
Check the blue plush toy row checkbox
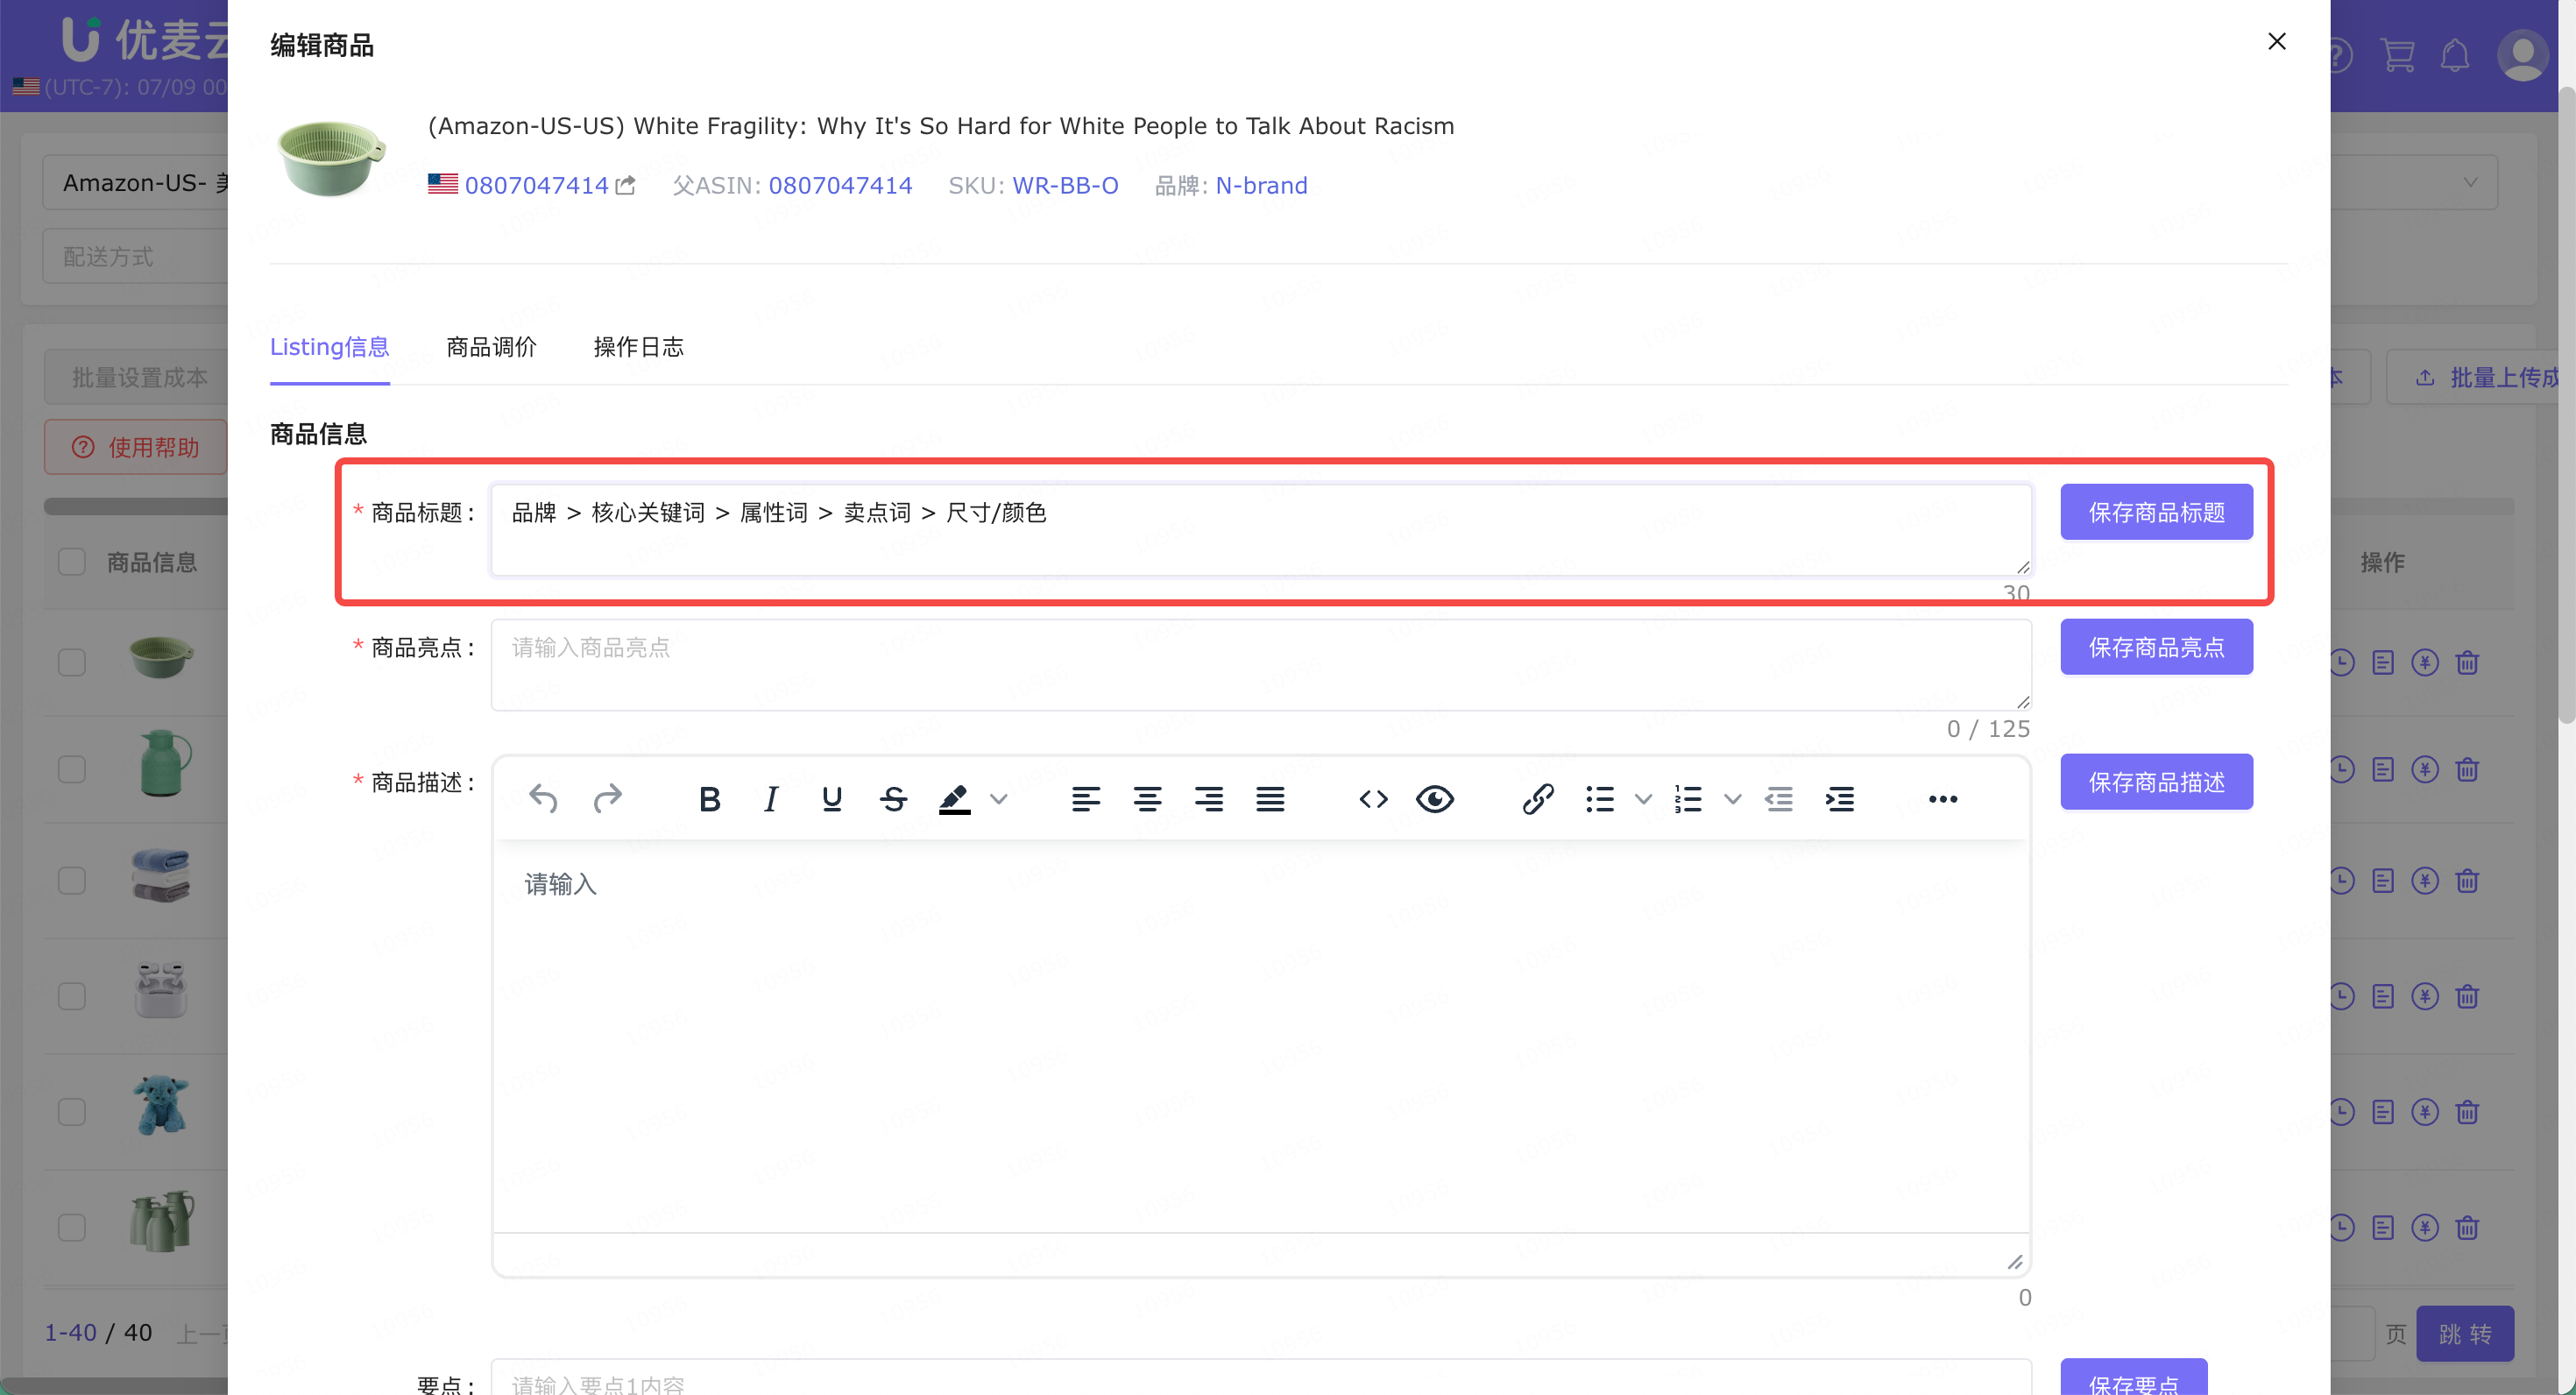click(72, 1111)
